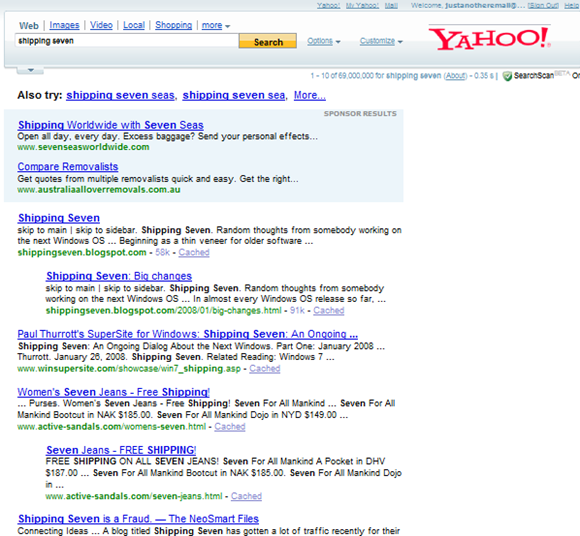Open the Shipping Seven blog result
580x536 pixels.
pyautogui.click(x=59, y=218)
